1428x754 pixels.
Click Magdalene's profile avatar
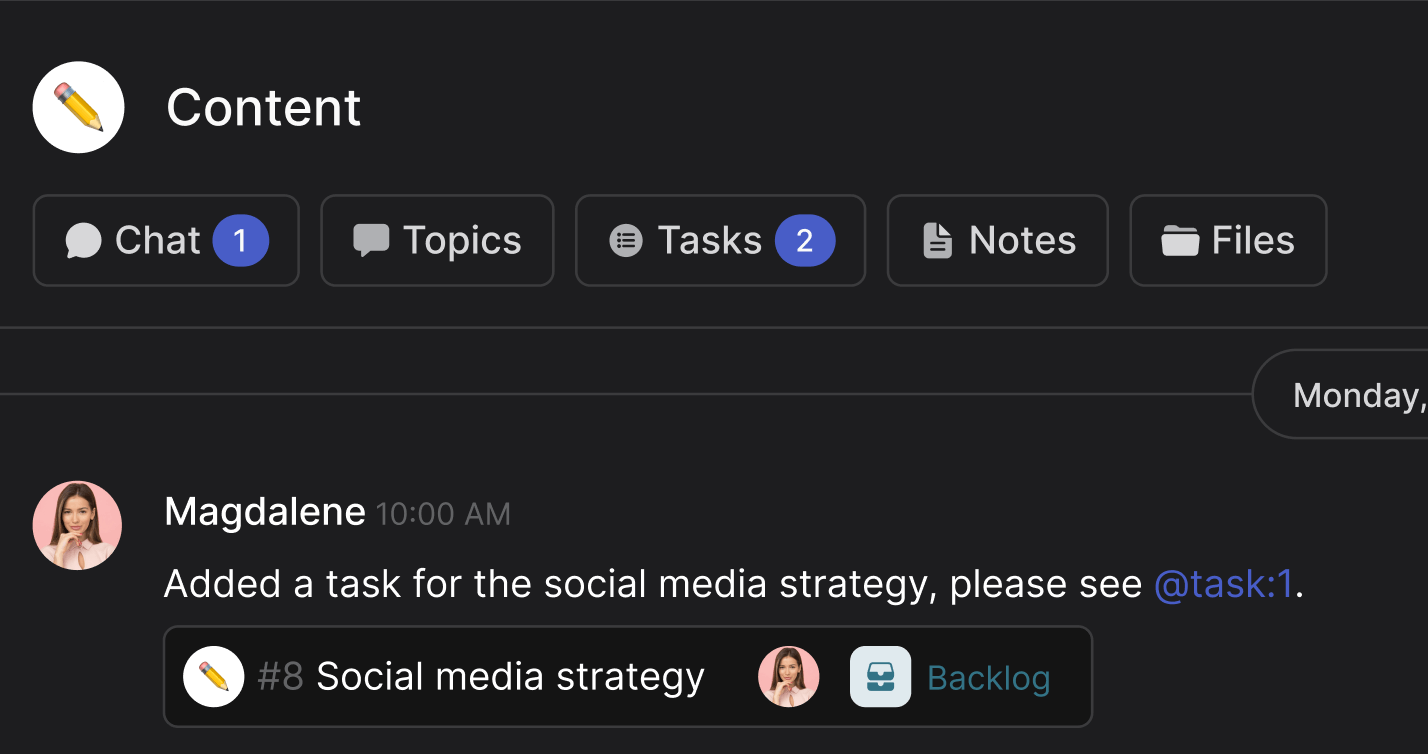point(77,525)
